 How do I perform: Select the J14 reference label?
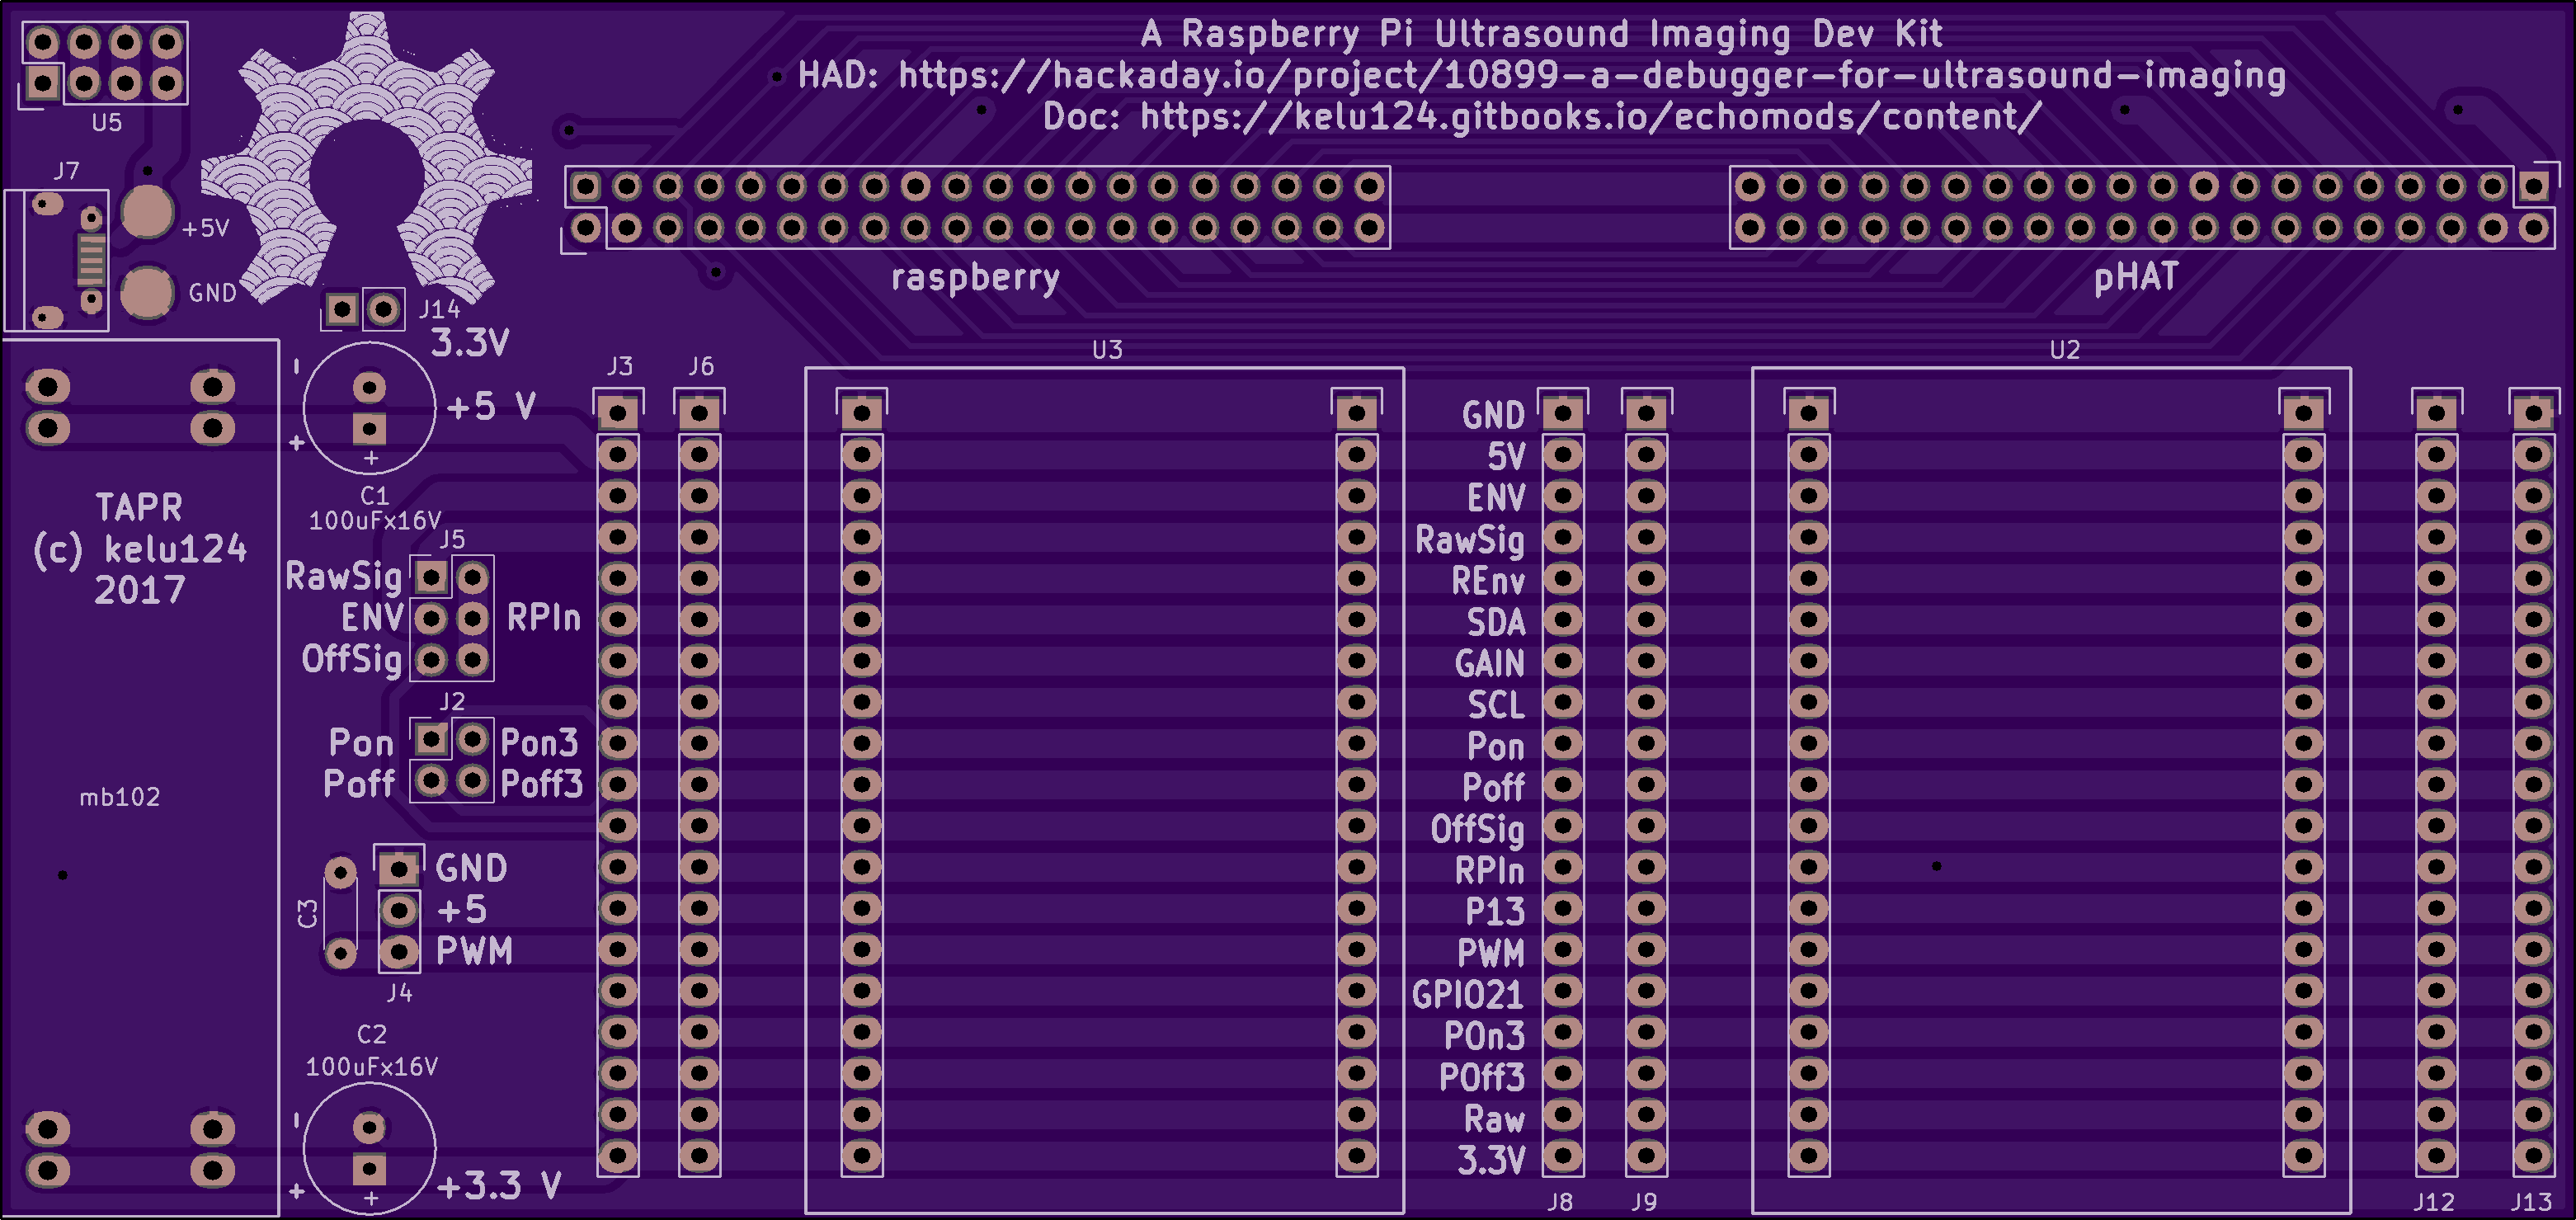coord(439,309)
